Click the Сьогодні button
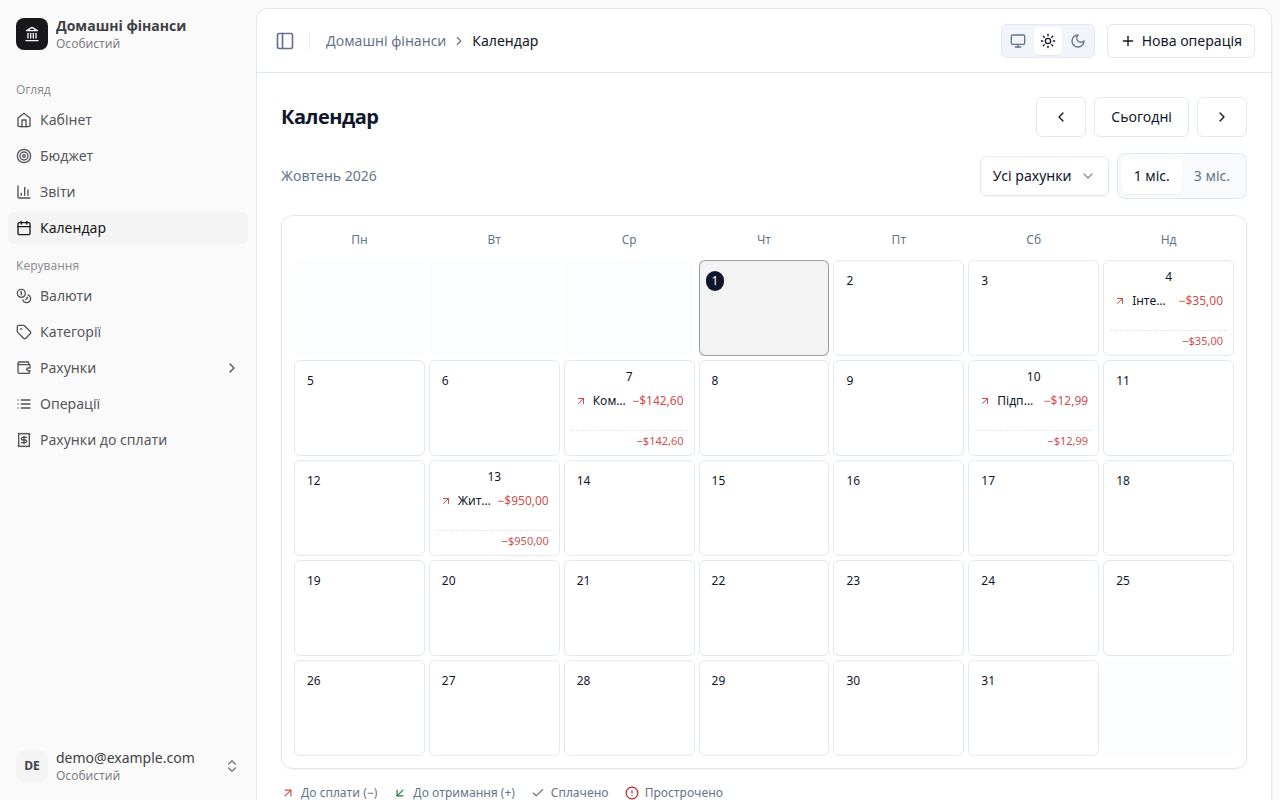This screenshot has height=800, width=1280. (x=1141, y=117)
